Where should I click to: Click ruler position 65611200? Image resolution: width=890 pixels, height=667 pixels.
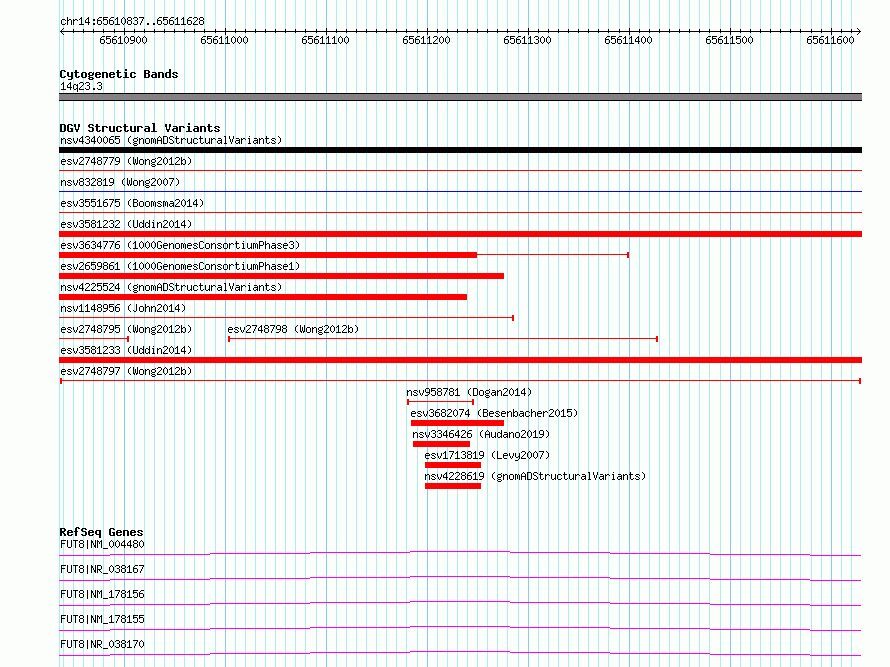[426, 40]
